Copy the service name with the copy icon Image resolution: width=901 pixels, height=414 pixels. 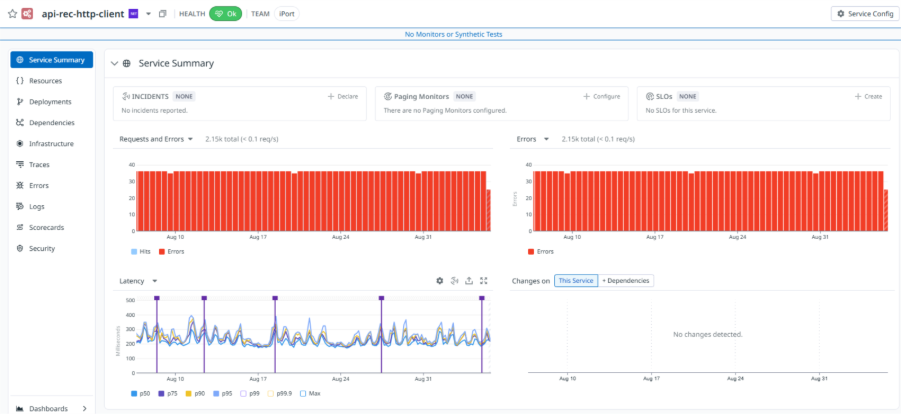click(163, 14)
